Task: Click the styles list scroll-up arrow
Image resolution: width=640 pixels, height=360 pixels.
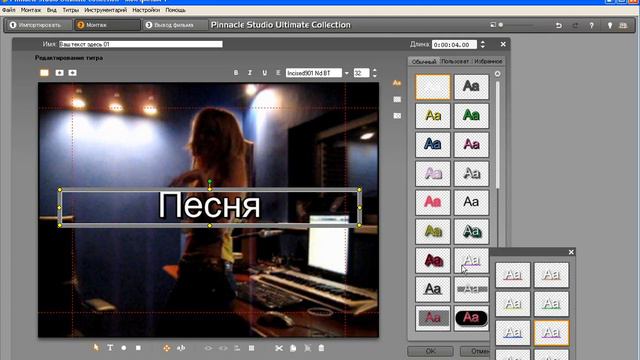Action: click(498, 74)
